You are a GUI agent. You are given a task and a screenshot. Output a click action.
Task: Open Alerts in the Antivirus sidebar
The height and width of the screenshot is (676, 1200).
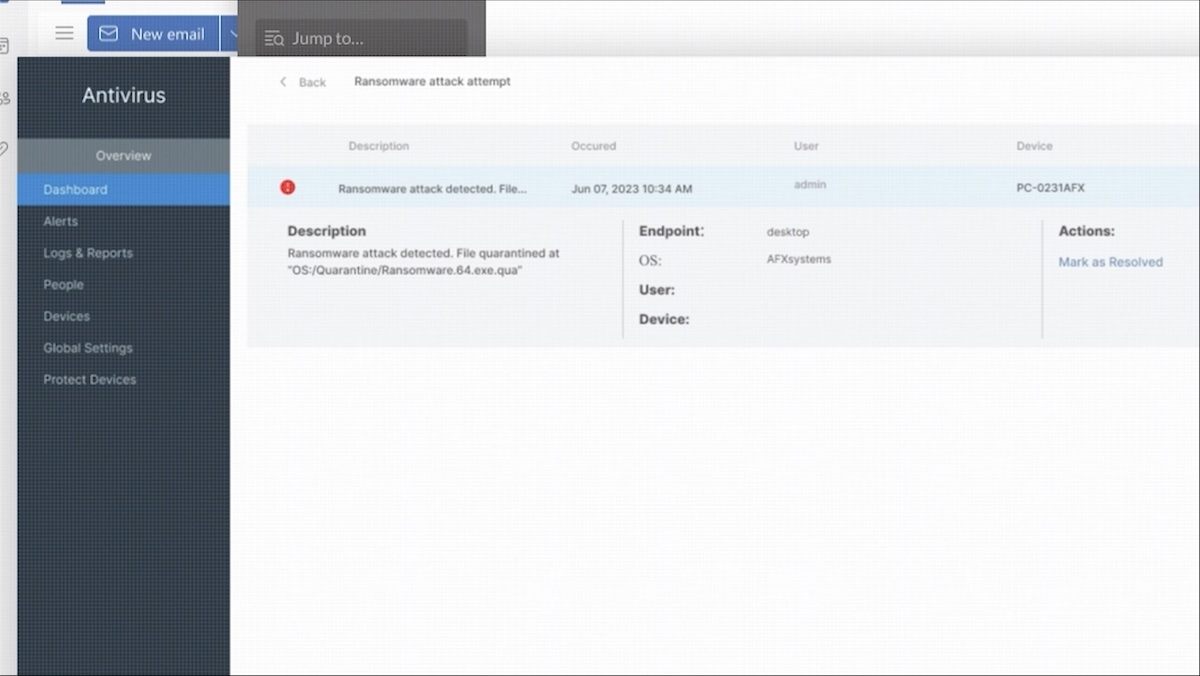click(60, 221)
